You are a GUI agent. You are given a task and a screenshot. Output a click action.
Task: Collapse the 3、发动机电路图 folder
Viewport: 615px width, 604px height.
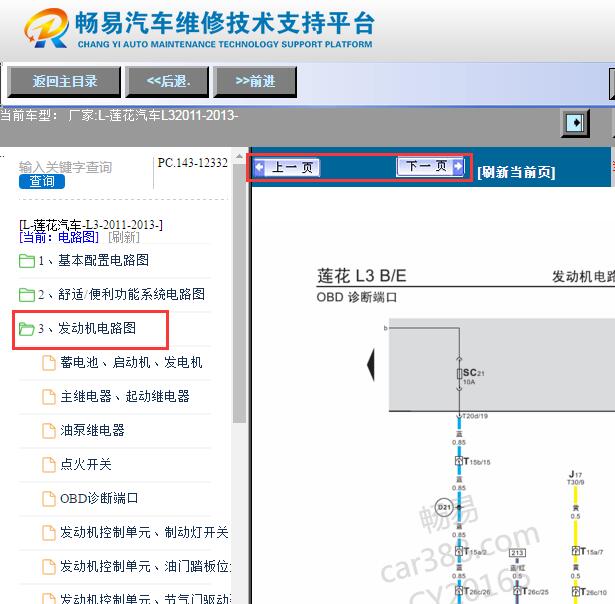(x=87, y=328)
